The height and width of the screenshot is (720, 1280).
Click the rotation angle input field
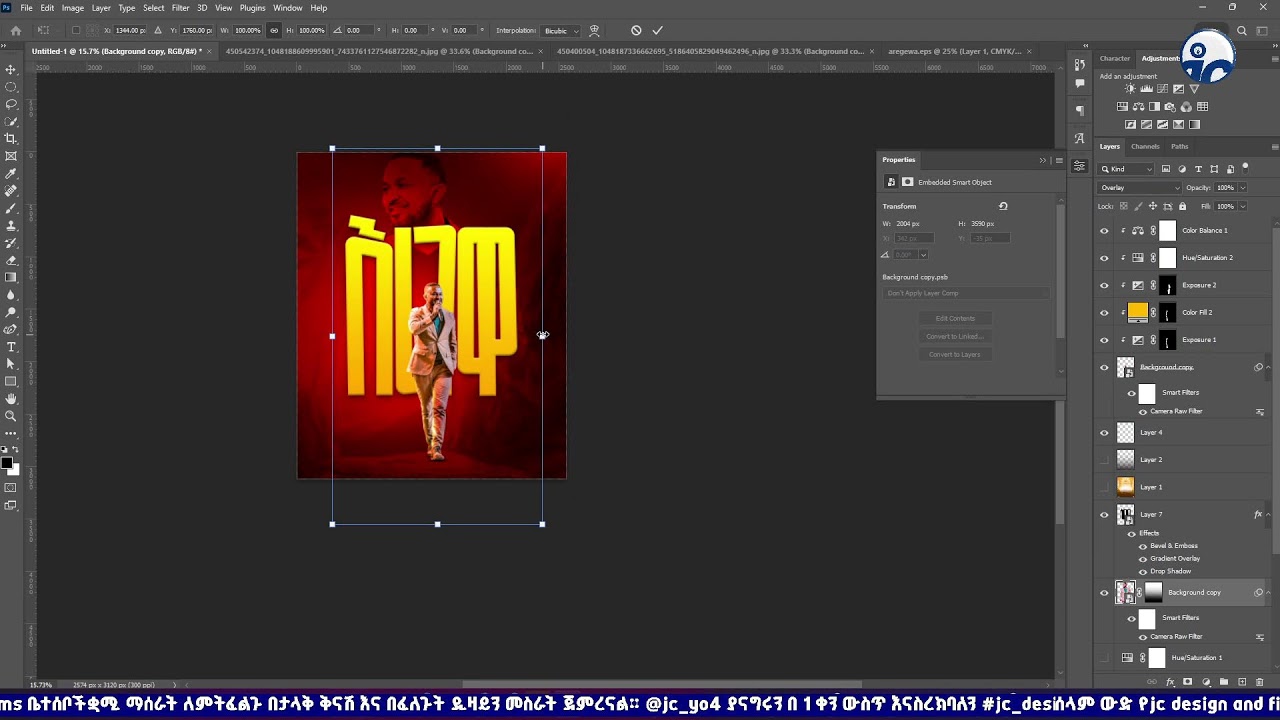point(358,30)
